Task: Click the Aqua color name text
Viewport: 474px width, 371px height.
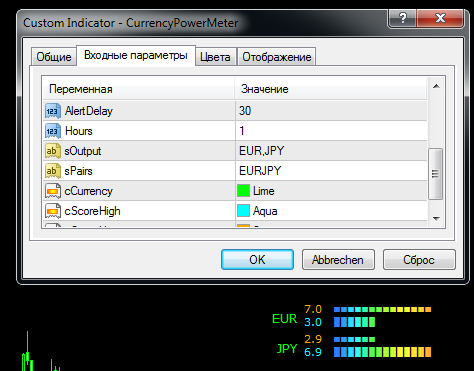Action: pos(265,211)
